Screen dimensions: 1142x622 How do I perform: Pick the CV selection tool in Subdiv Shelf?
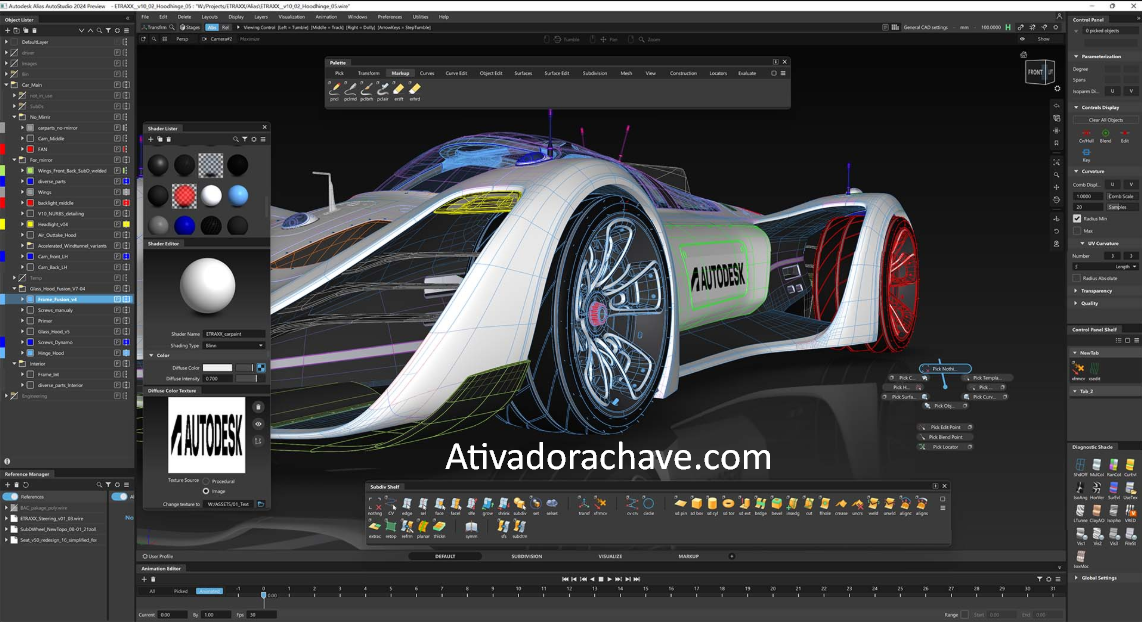(x=391, y=505)
